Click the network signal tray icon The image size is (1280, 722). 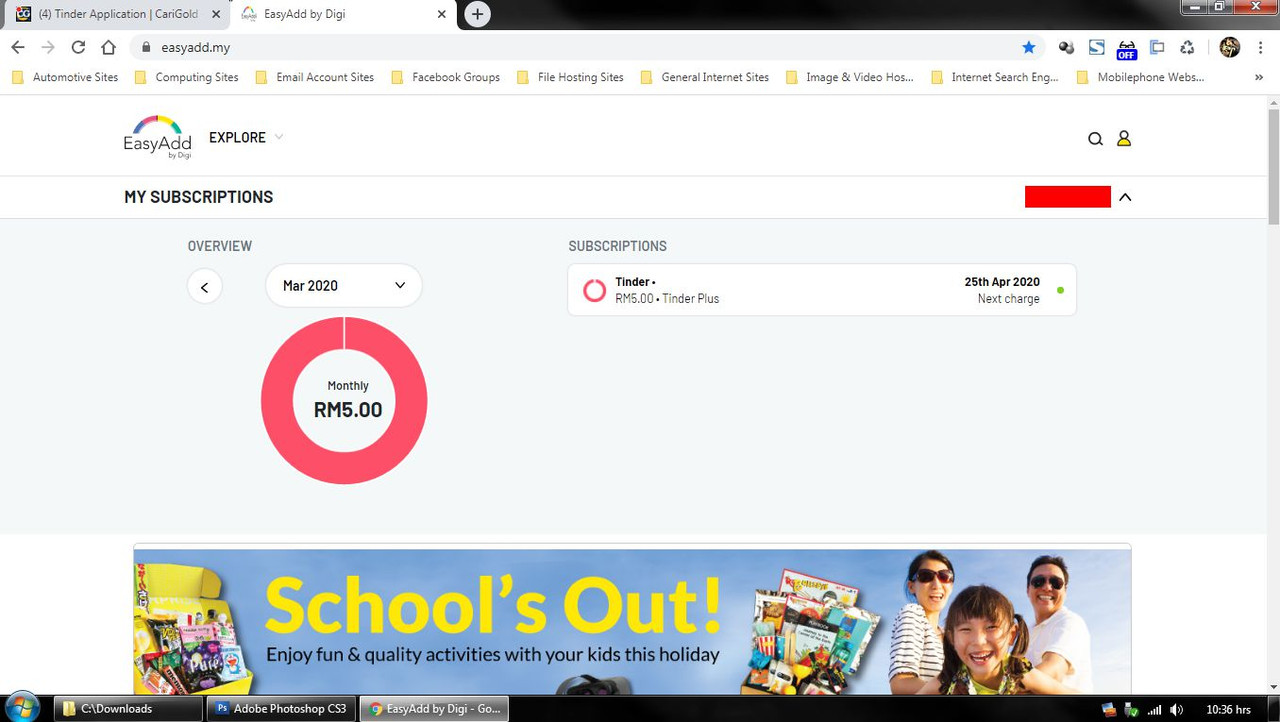coord(1154,710)
